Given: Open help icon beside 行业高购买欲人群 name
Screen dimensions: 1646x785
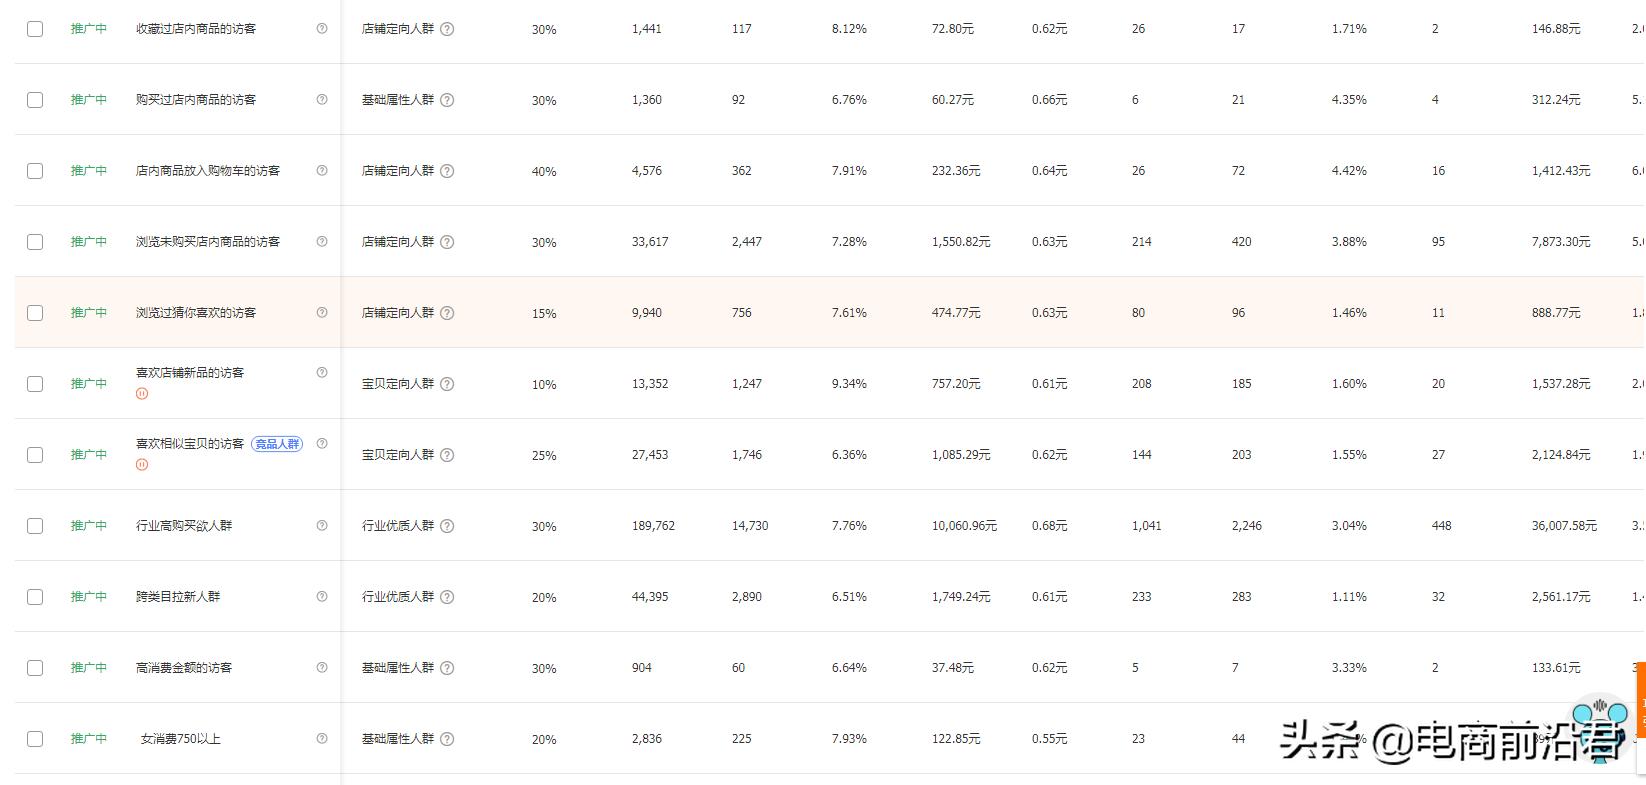Looking at the screenshot, I should click(x=322, y=525).
